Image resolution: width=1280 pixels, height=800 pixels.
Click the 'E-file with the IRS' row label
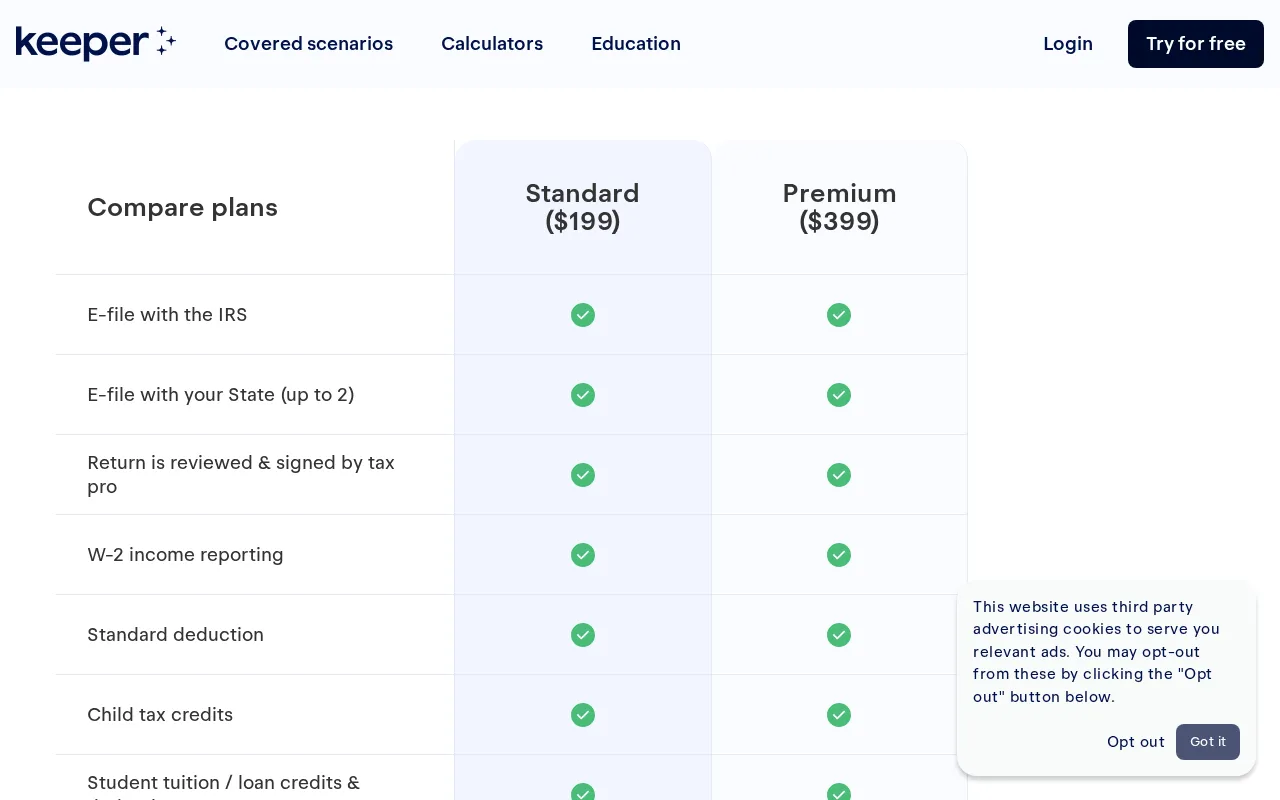click(167, 315)
